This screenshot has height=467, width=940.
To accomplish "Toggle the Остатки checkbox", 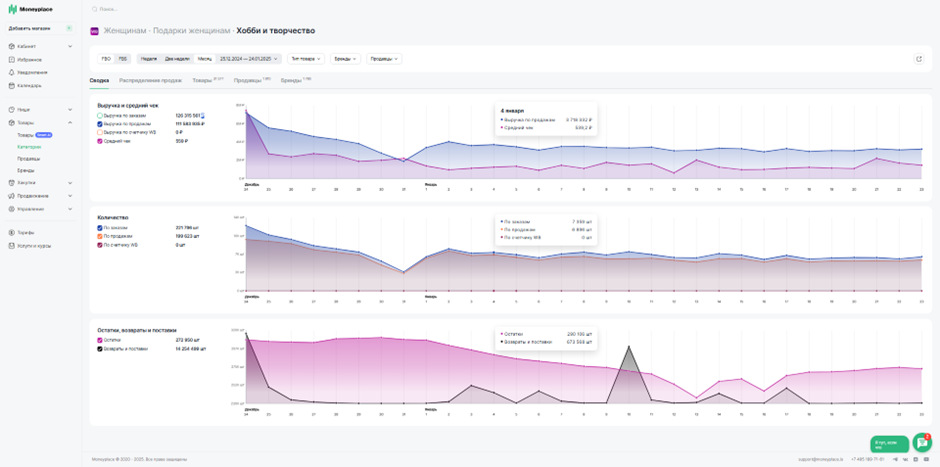I will [100, 340].
